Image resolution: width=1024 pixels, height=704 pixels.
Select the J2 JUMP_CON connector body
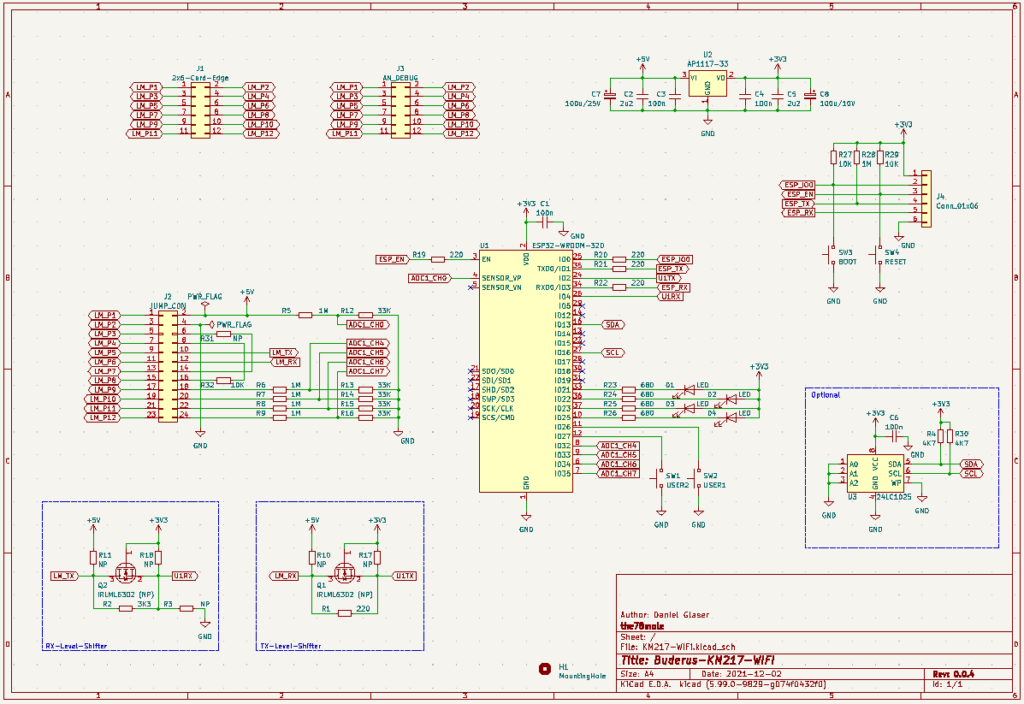(167, 366)
